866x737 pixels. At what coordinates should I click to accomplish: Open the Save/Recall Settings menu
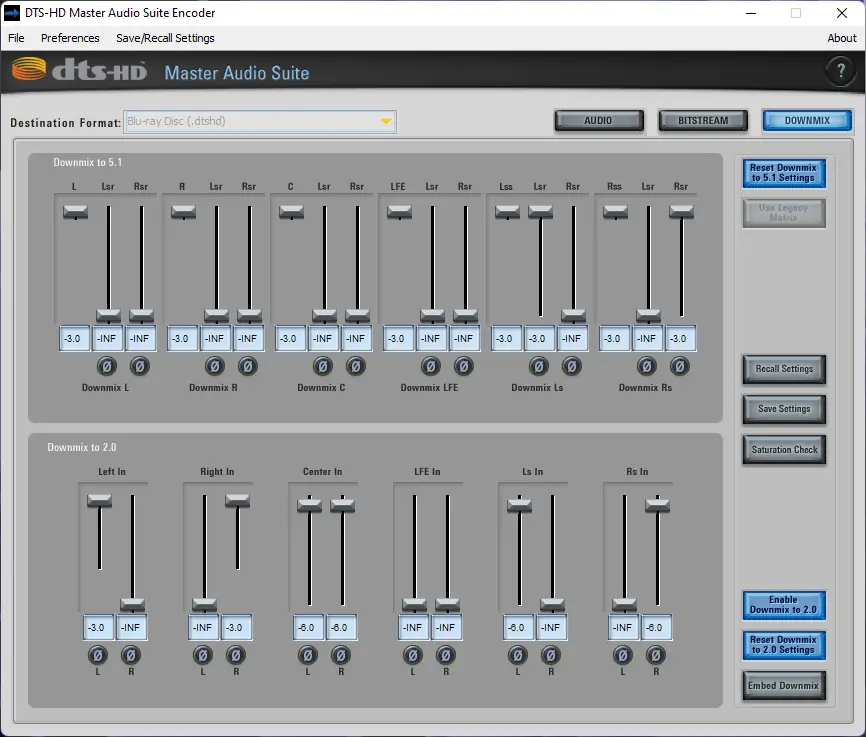165,38
